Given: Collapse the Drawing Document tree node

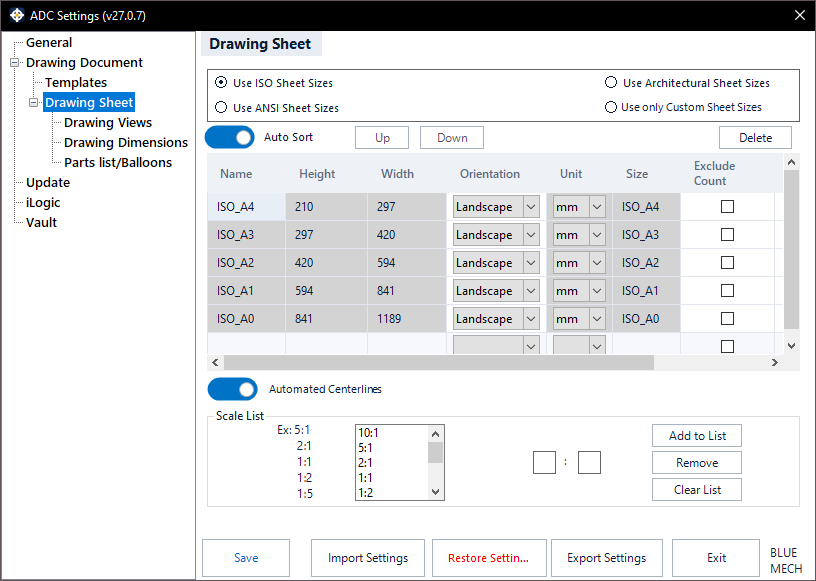Looking at the screenshot, I should point(15,62).
